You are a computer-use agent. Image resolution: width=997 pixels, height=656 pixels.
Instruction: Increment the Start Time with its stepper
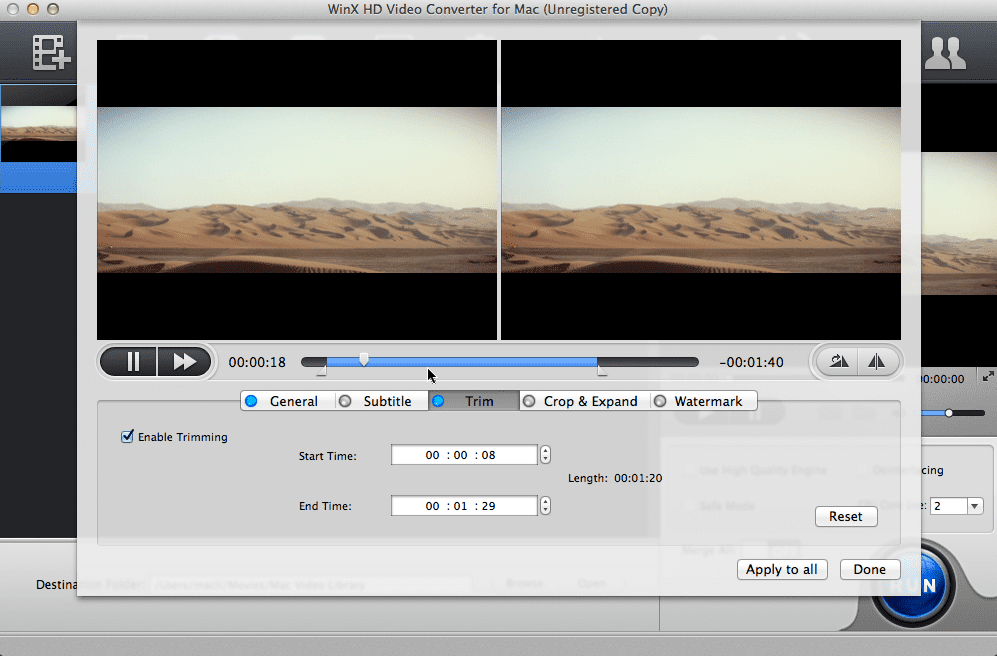(545, 450)
